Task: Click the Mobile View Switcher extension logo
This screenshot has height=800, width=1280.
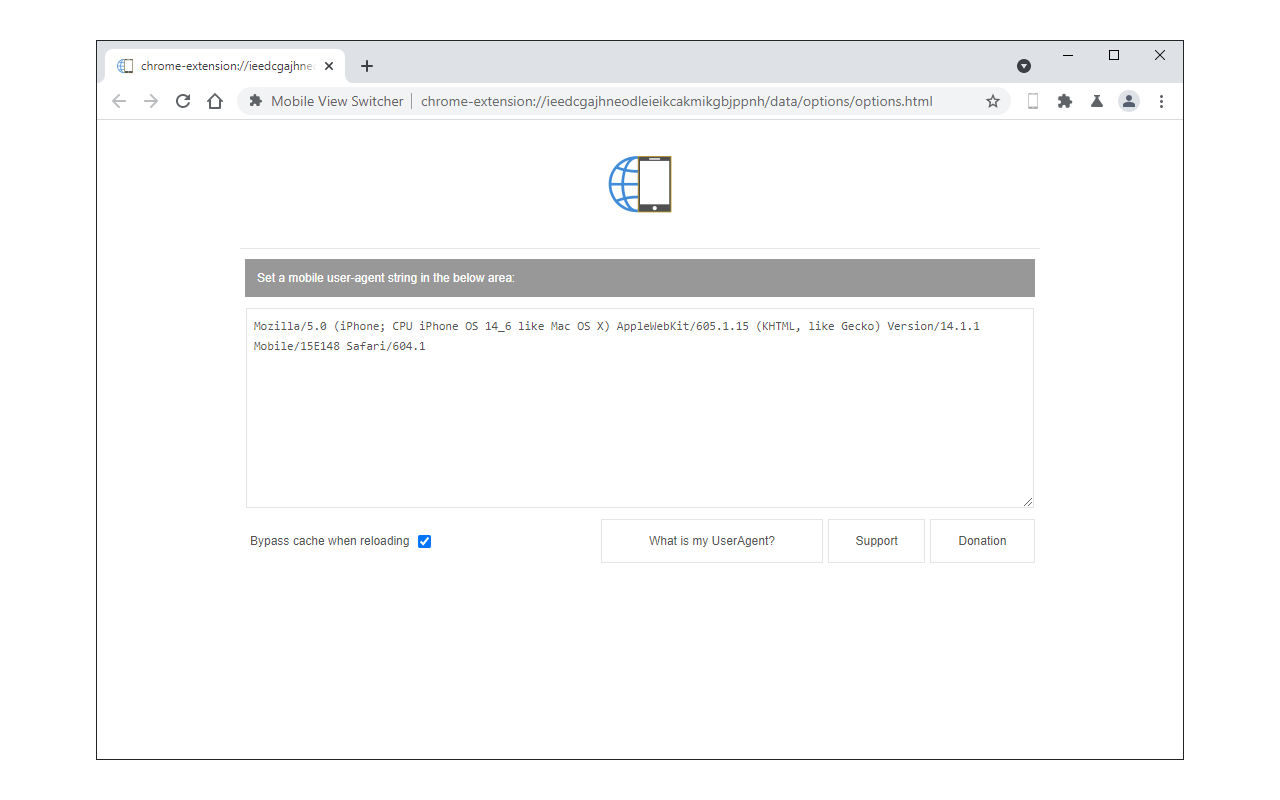Action: point(640,184)
